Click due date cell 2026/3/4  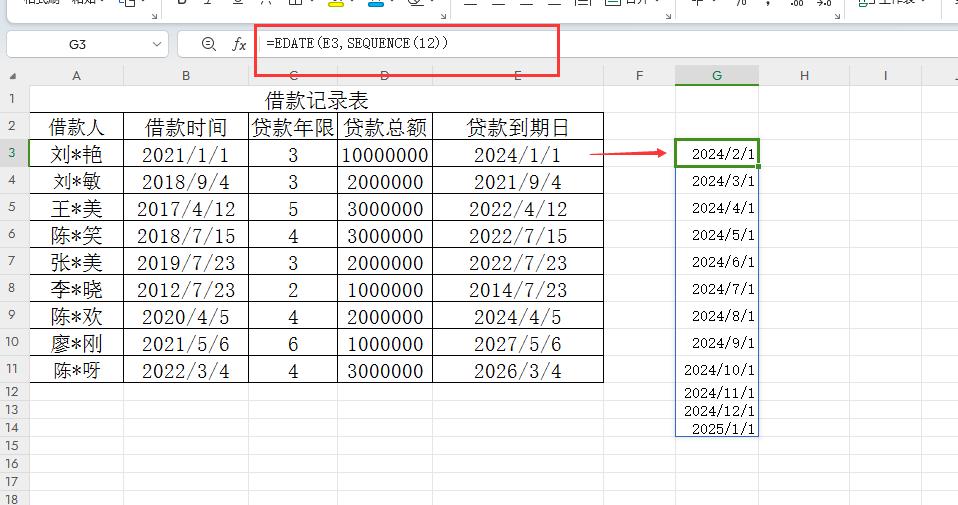[x=517, y=370]
